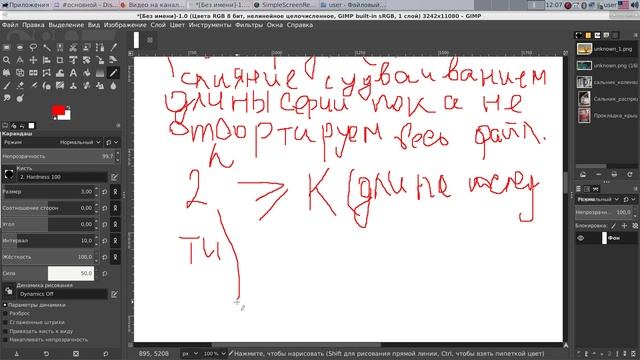Open the mode-group switch beside tool Режим
This screenshot has height=360, width=640.
[112, 142]
